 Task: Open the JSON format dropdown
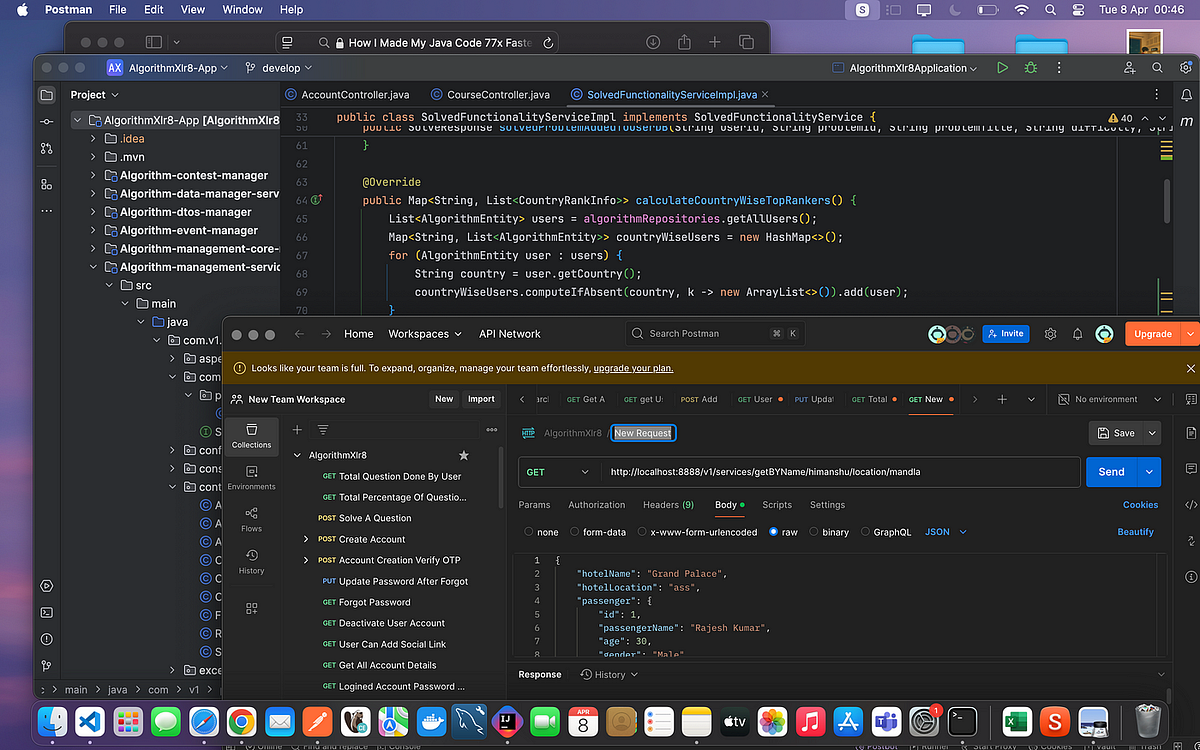tap(946, 532)
